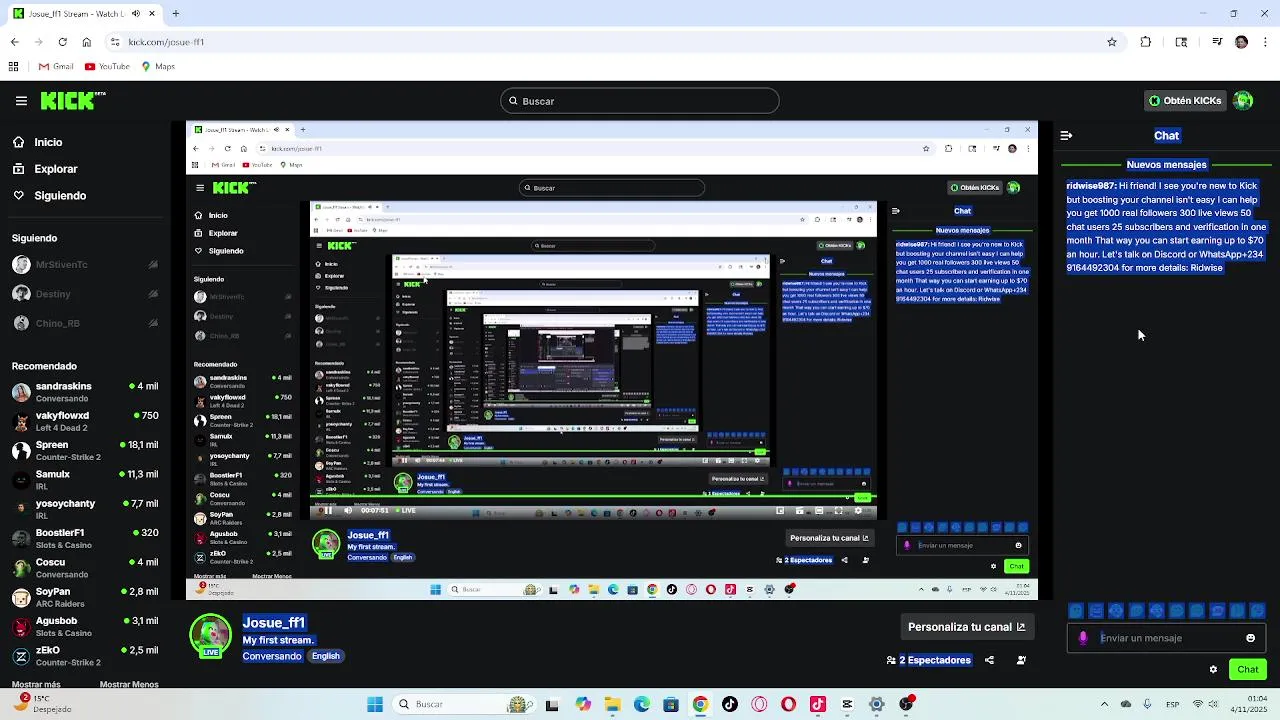Open Destiny followed channel
This screenshot has width=1280, height=720.
click(85, 294)
